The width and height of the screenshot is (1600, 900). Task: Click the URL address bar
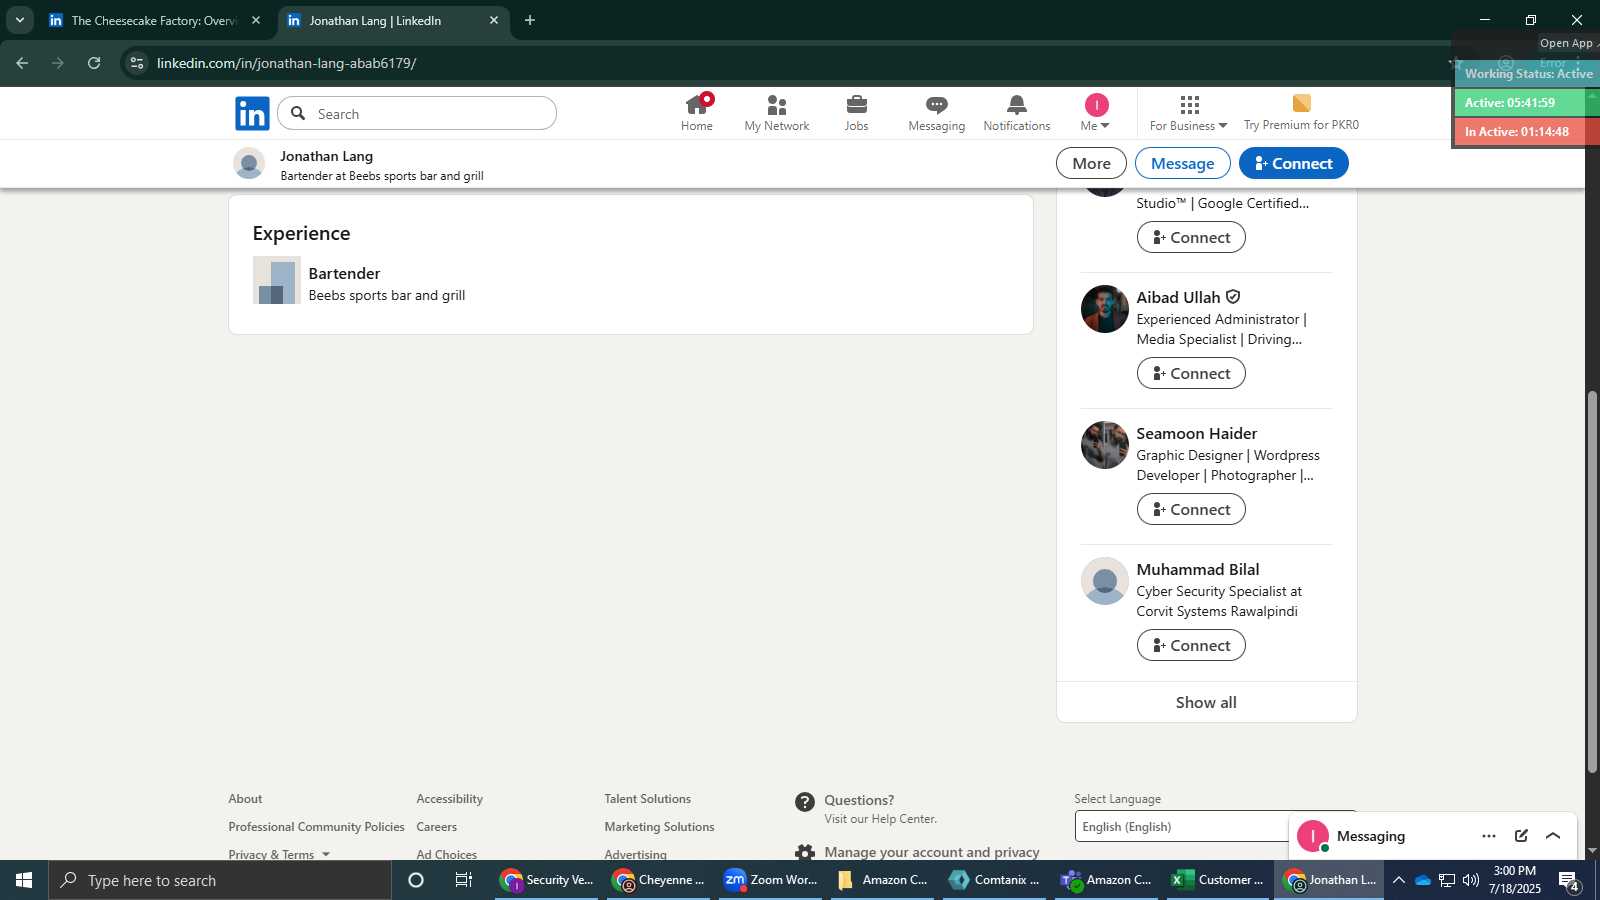click(780, 63)
